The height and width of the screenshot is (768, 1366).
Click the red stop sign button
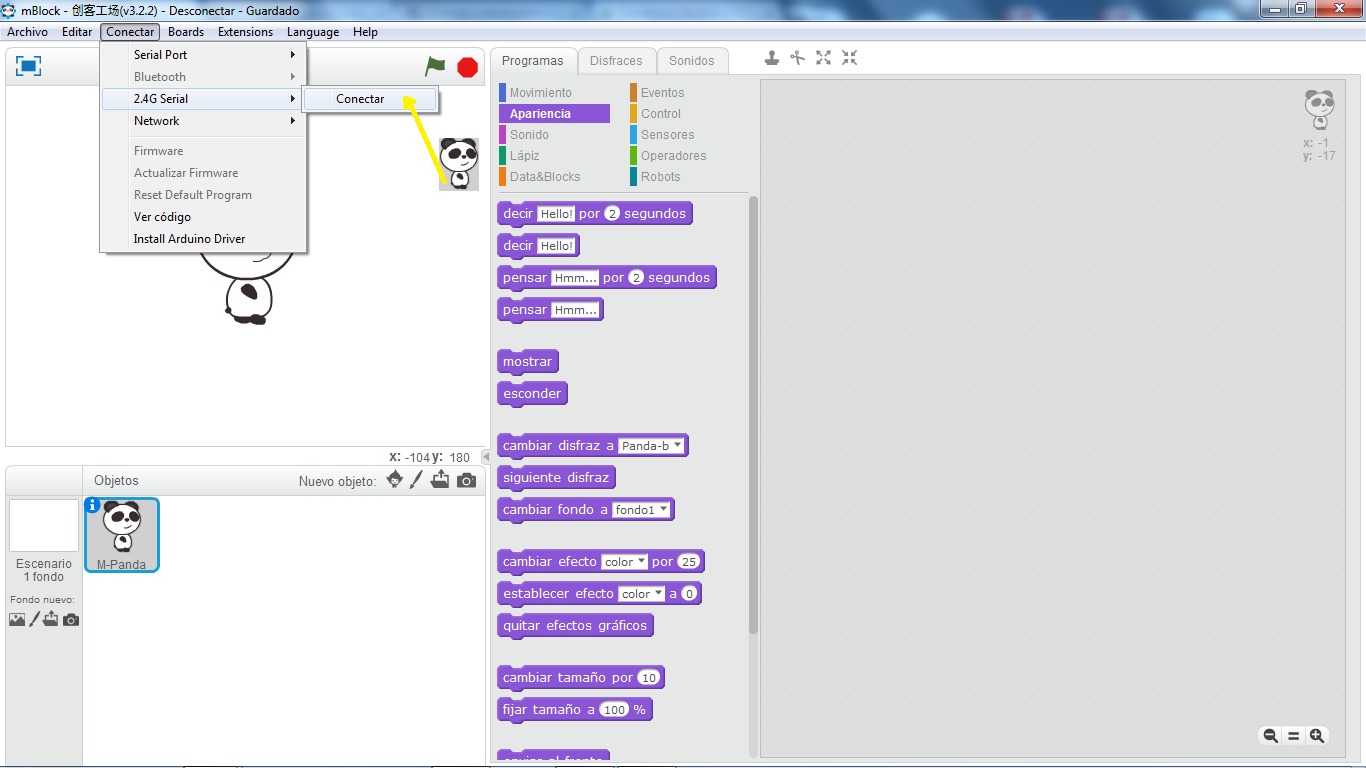click(467, 67)
